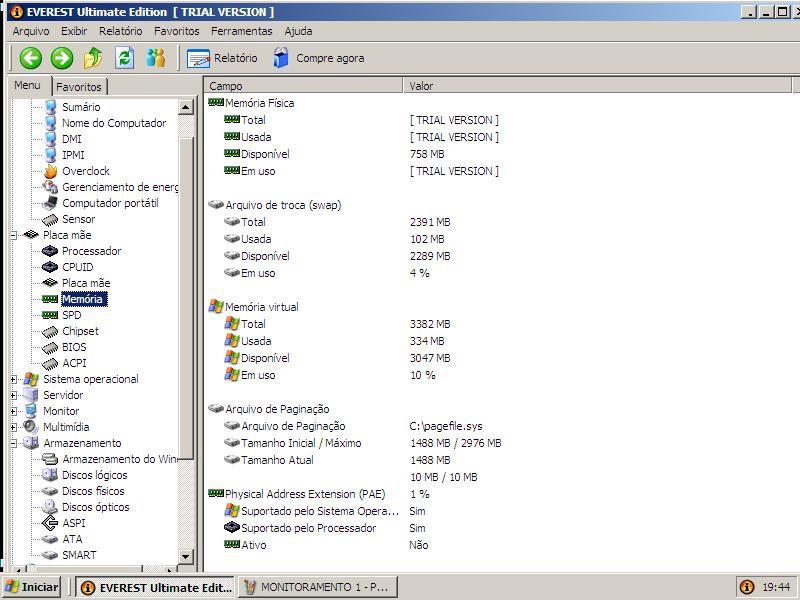This screenshot has width=800, height=600.
Task: Click the ASPI icon in tree
Action: pyautogui.click(x=50, y=523)
